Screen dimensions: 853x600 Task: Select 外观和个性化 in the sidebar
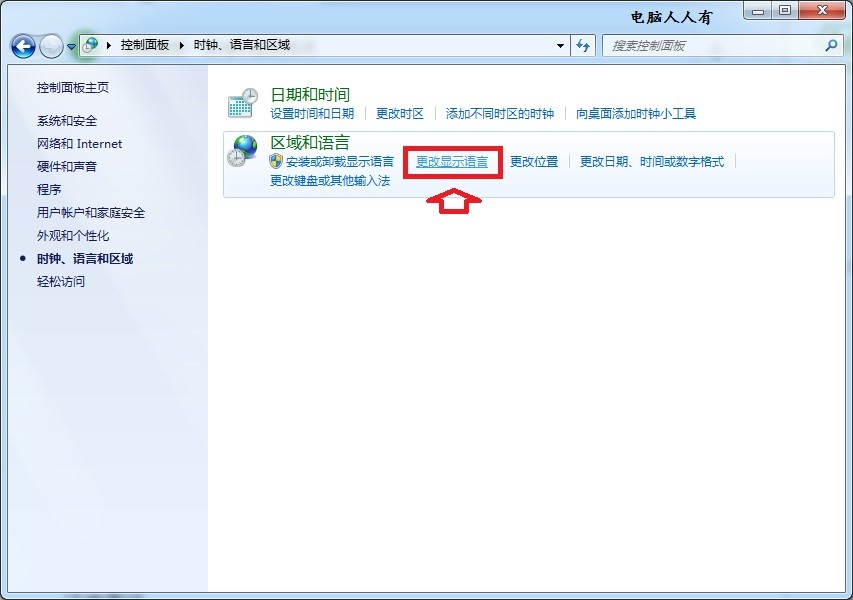73,236
